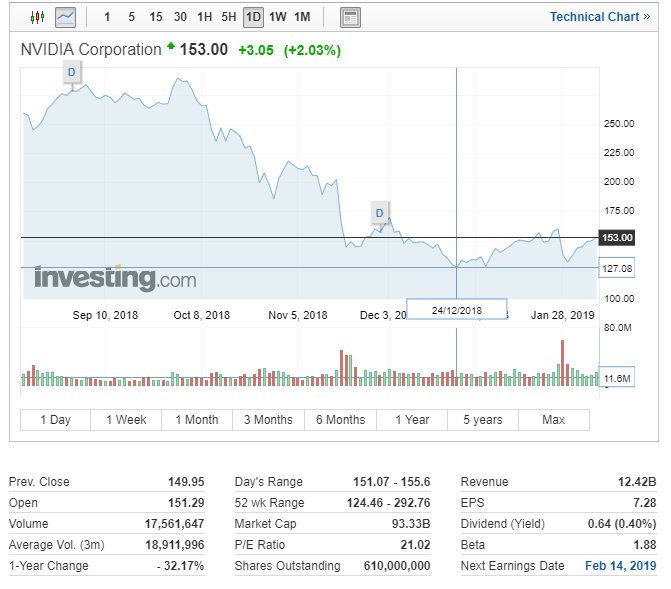Click the Sep 10, 2018 axis date
Viewport: 671px width, 589px height.
click(x=105, y=315)
